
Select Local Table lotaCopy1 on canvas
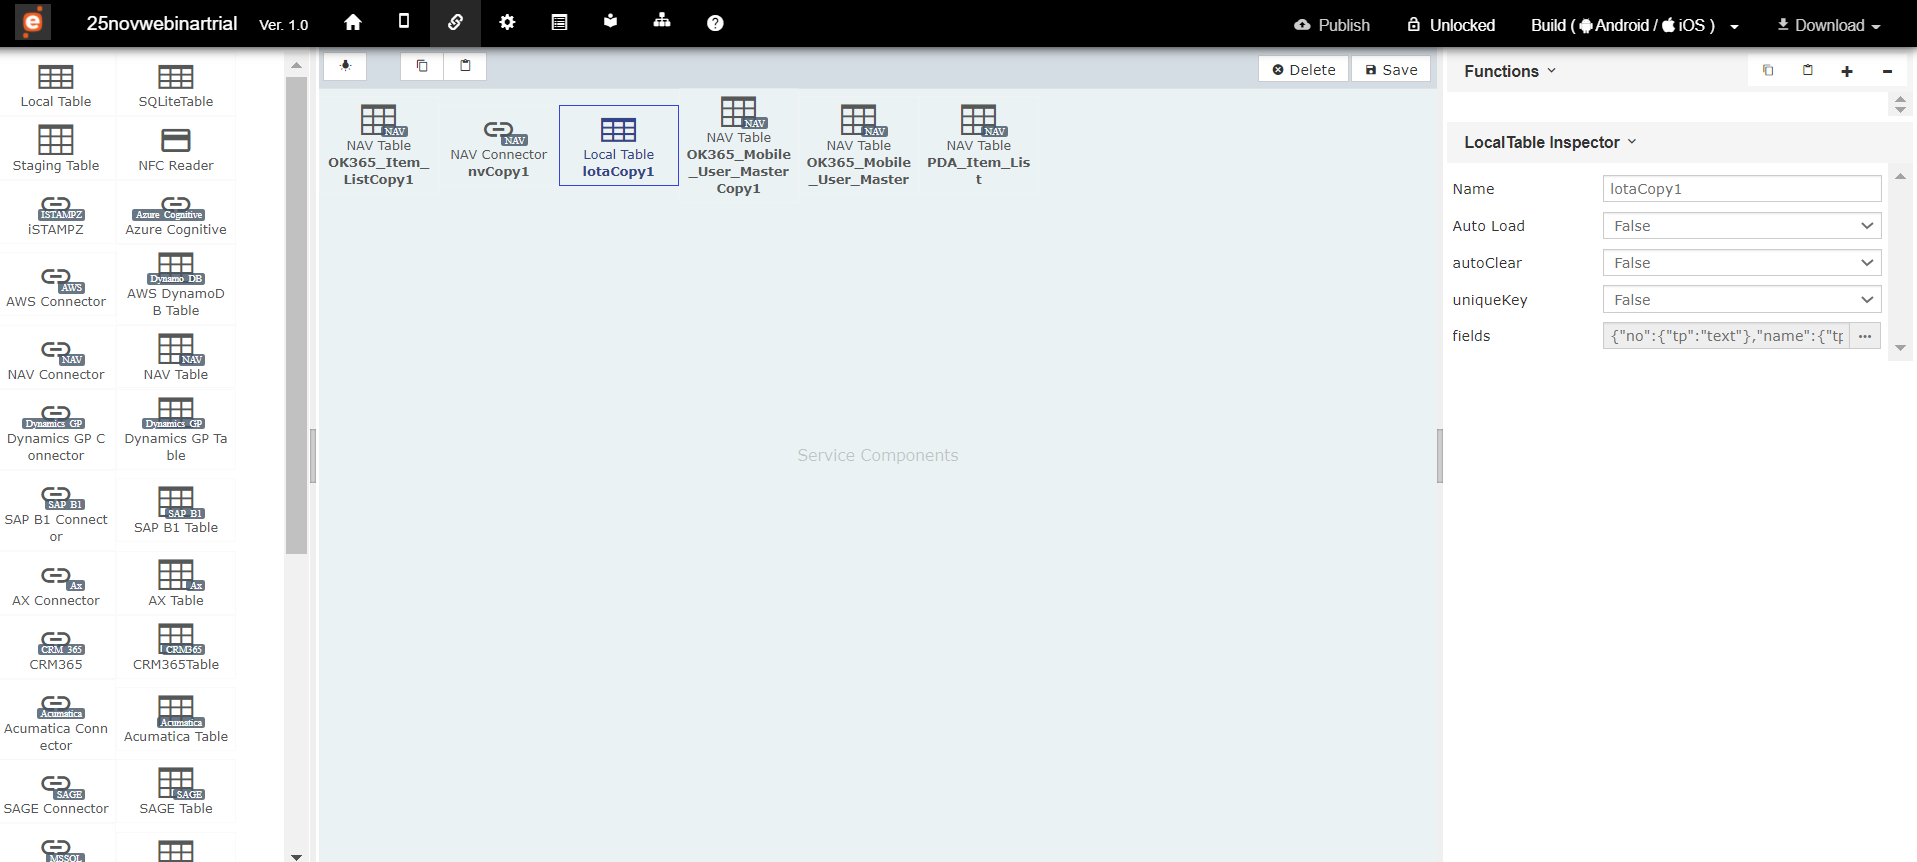pos(619,146)
